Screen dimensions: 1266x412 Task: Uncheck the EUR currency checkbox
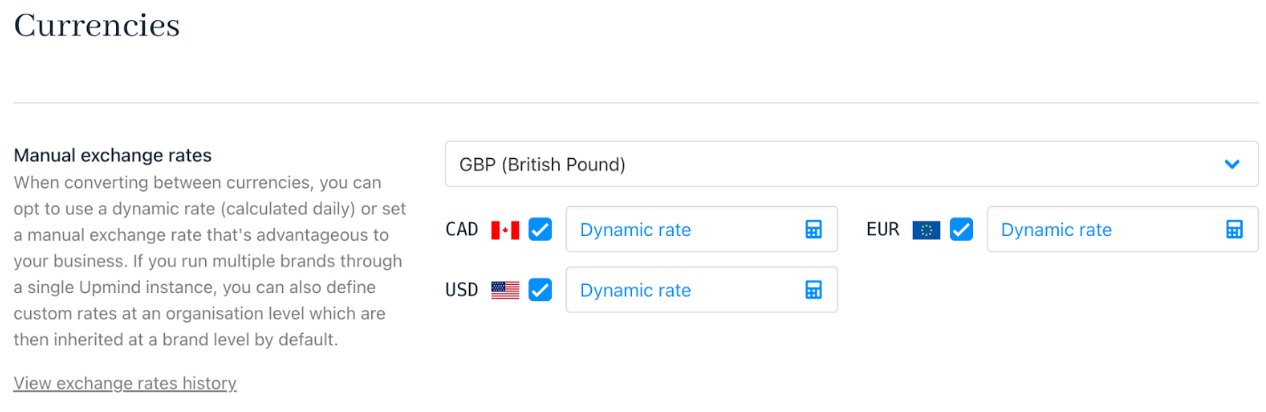[961, 230]
